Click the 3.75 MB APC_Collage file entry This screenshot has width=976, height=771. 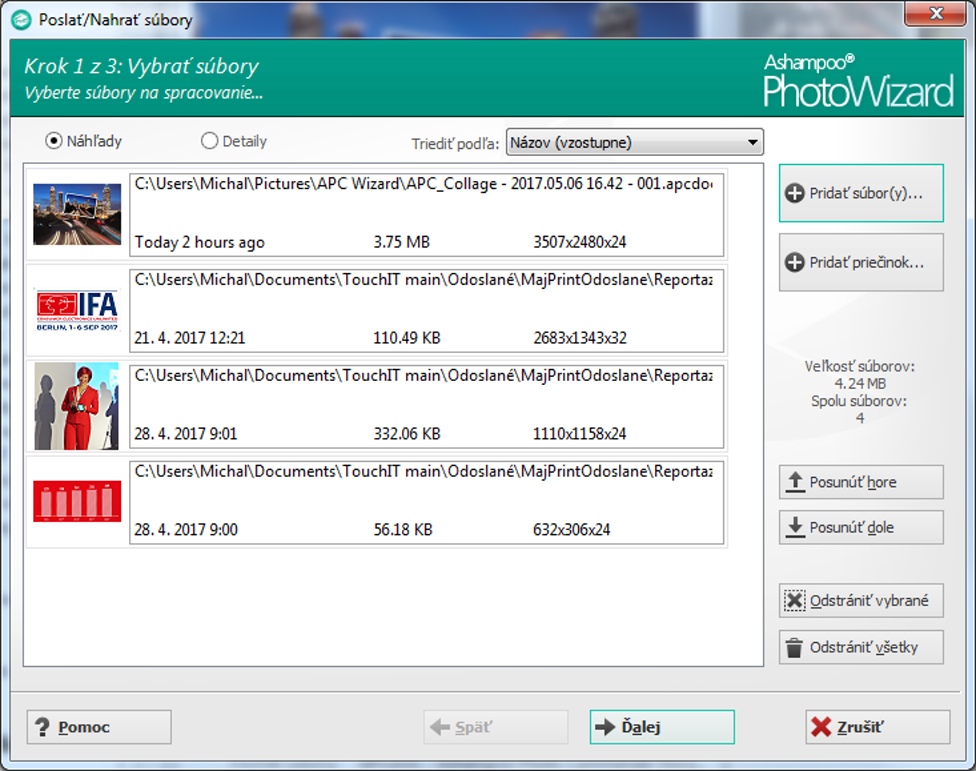427,214
